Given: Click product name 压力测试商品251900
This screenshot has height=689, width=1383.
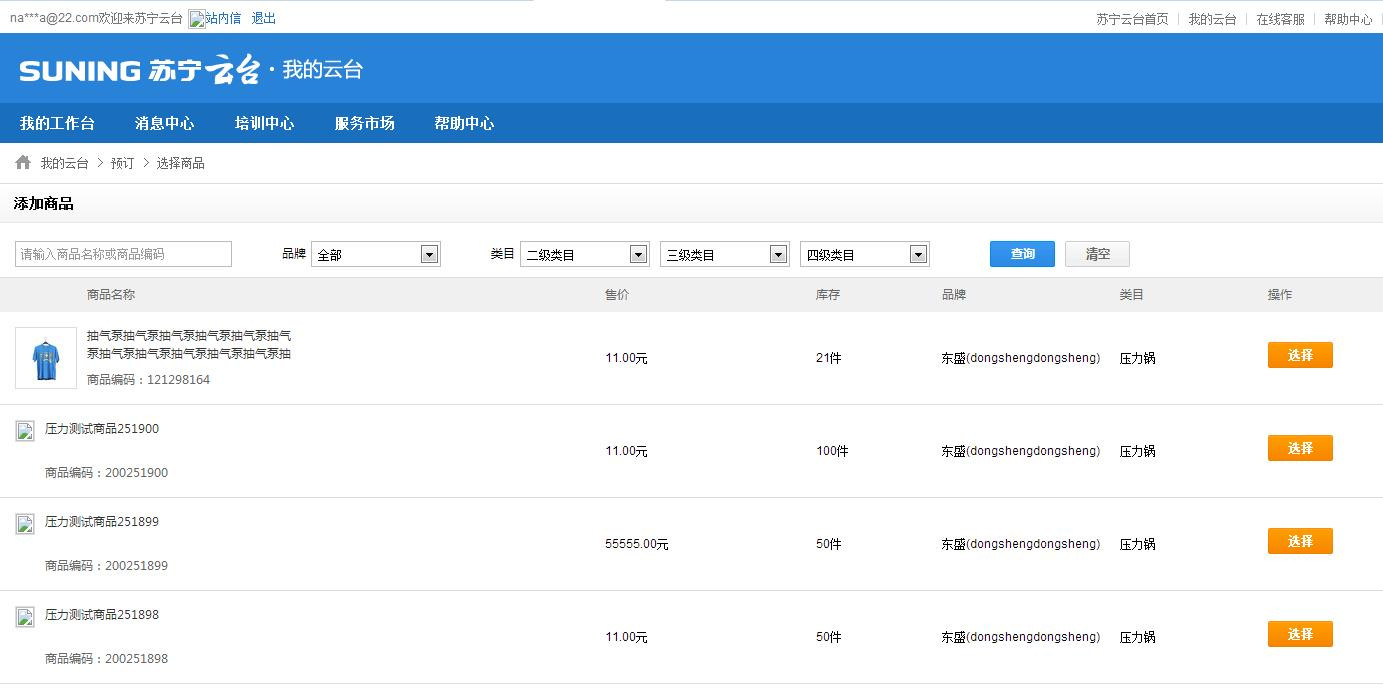Looking at the screenshot, I should click(102, 429).
